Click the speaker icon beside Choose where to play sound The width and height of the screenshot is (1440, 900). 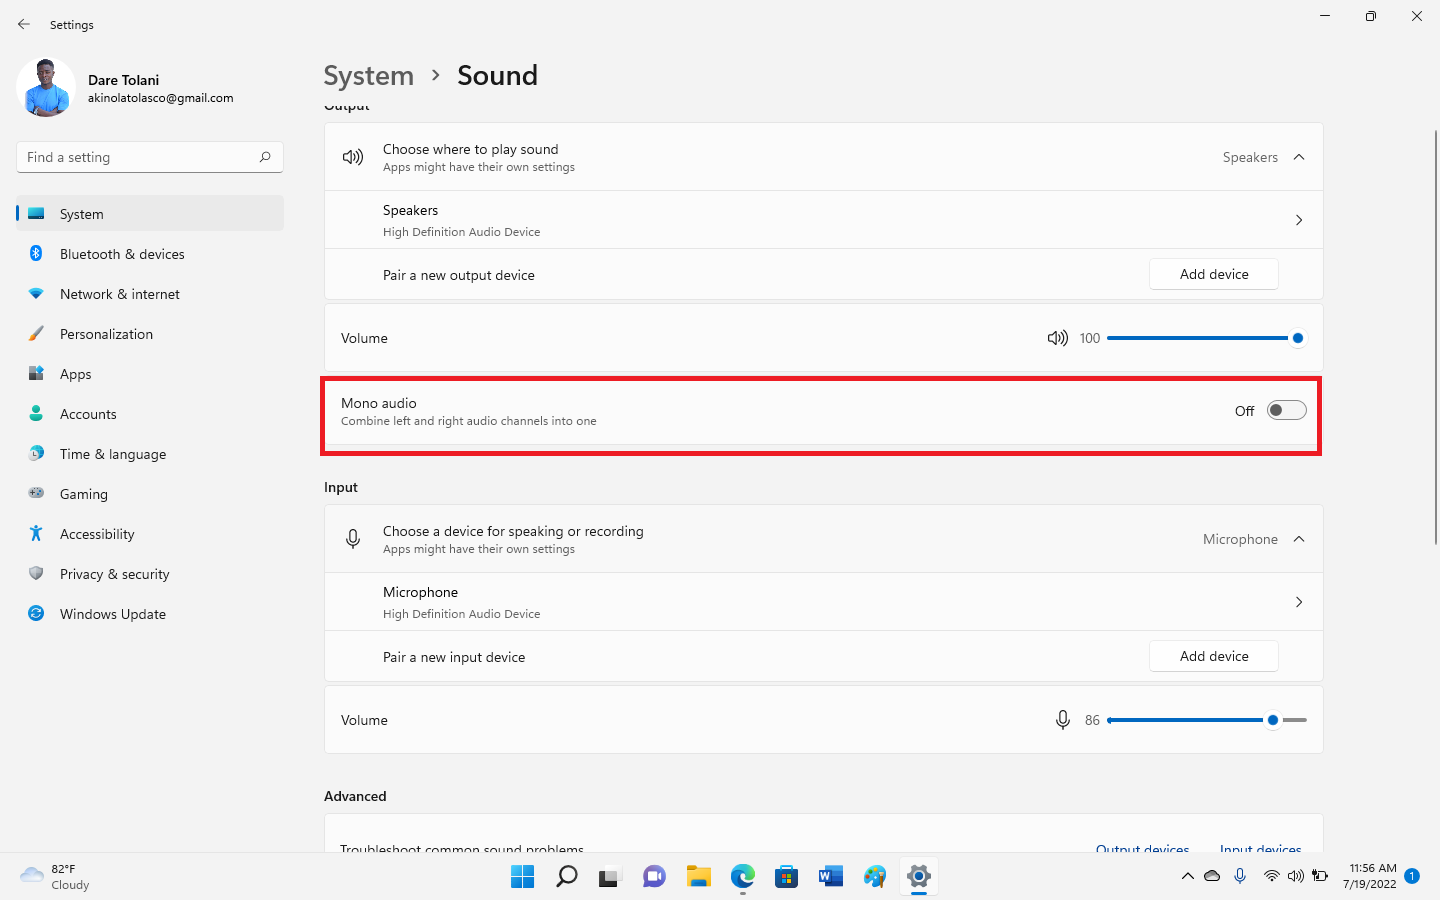pos(353,157)
